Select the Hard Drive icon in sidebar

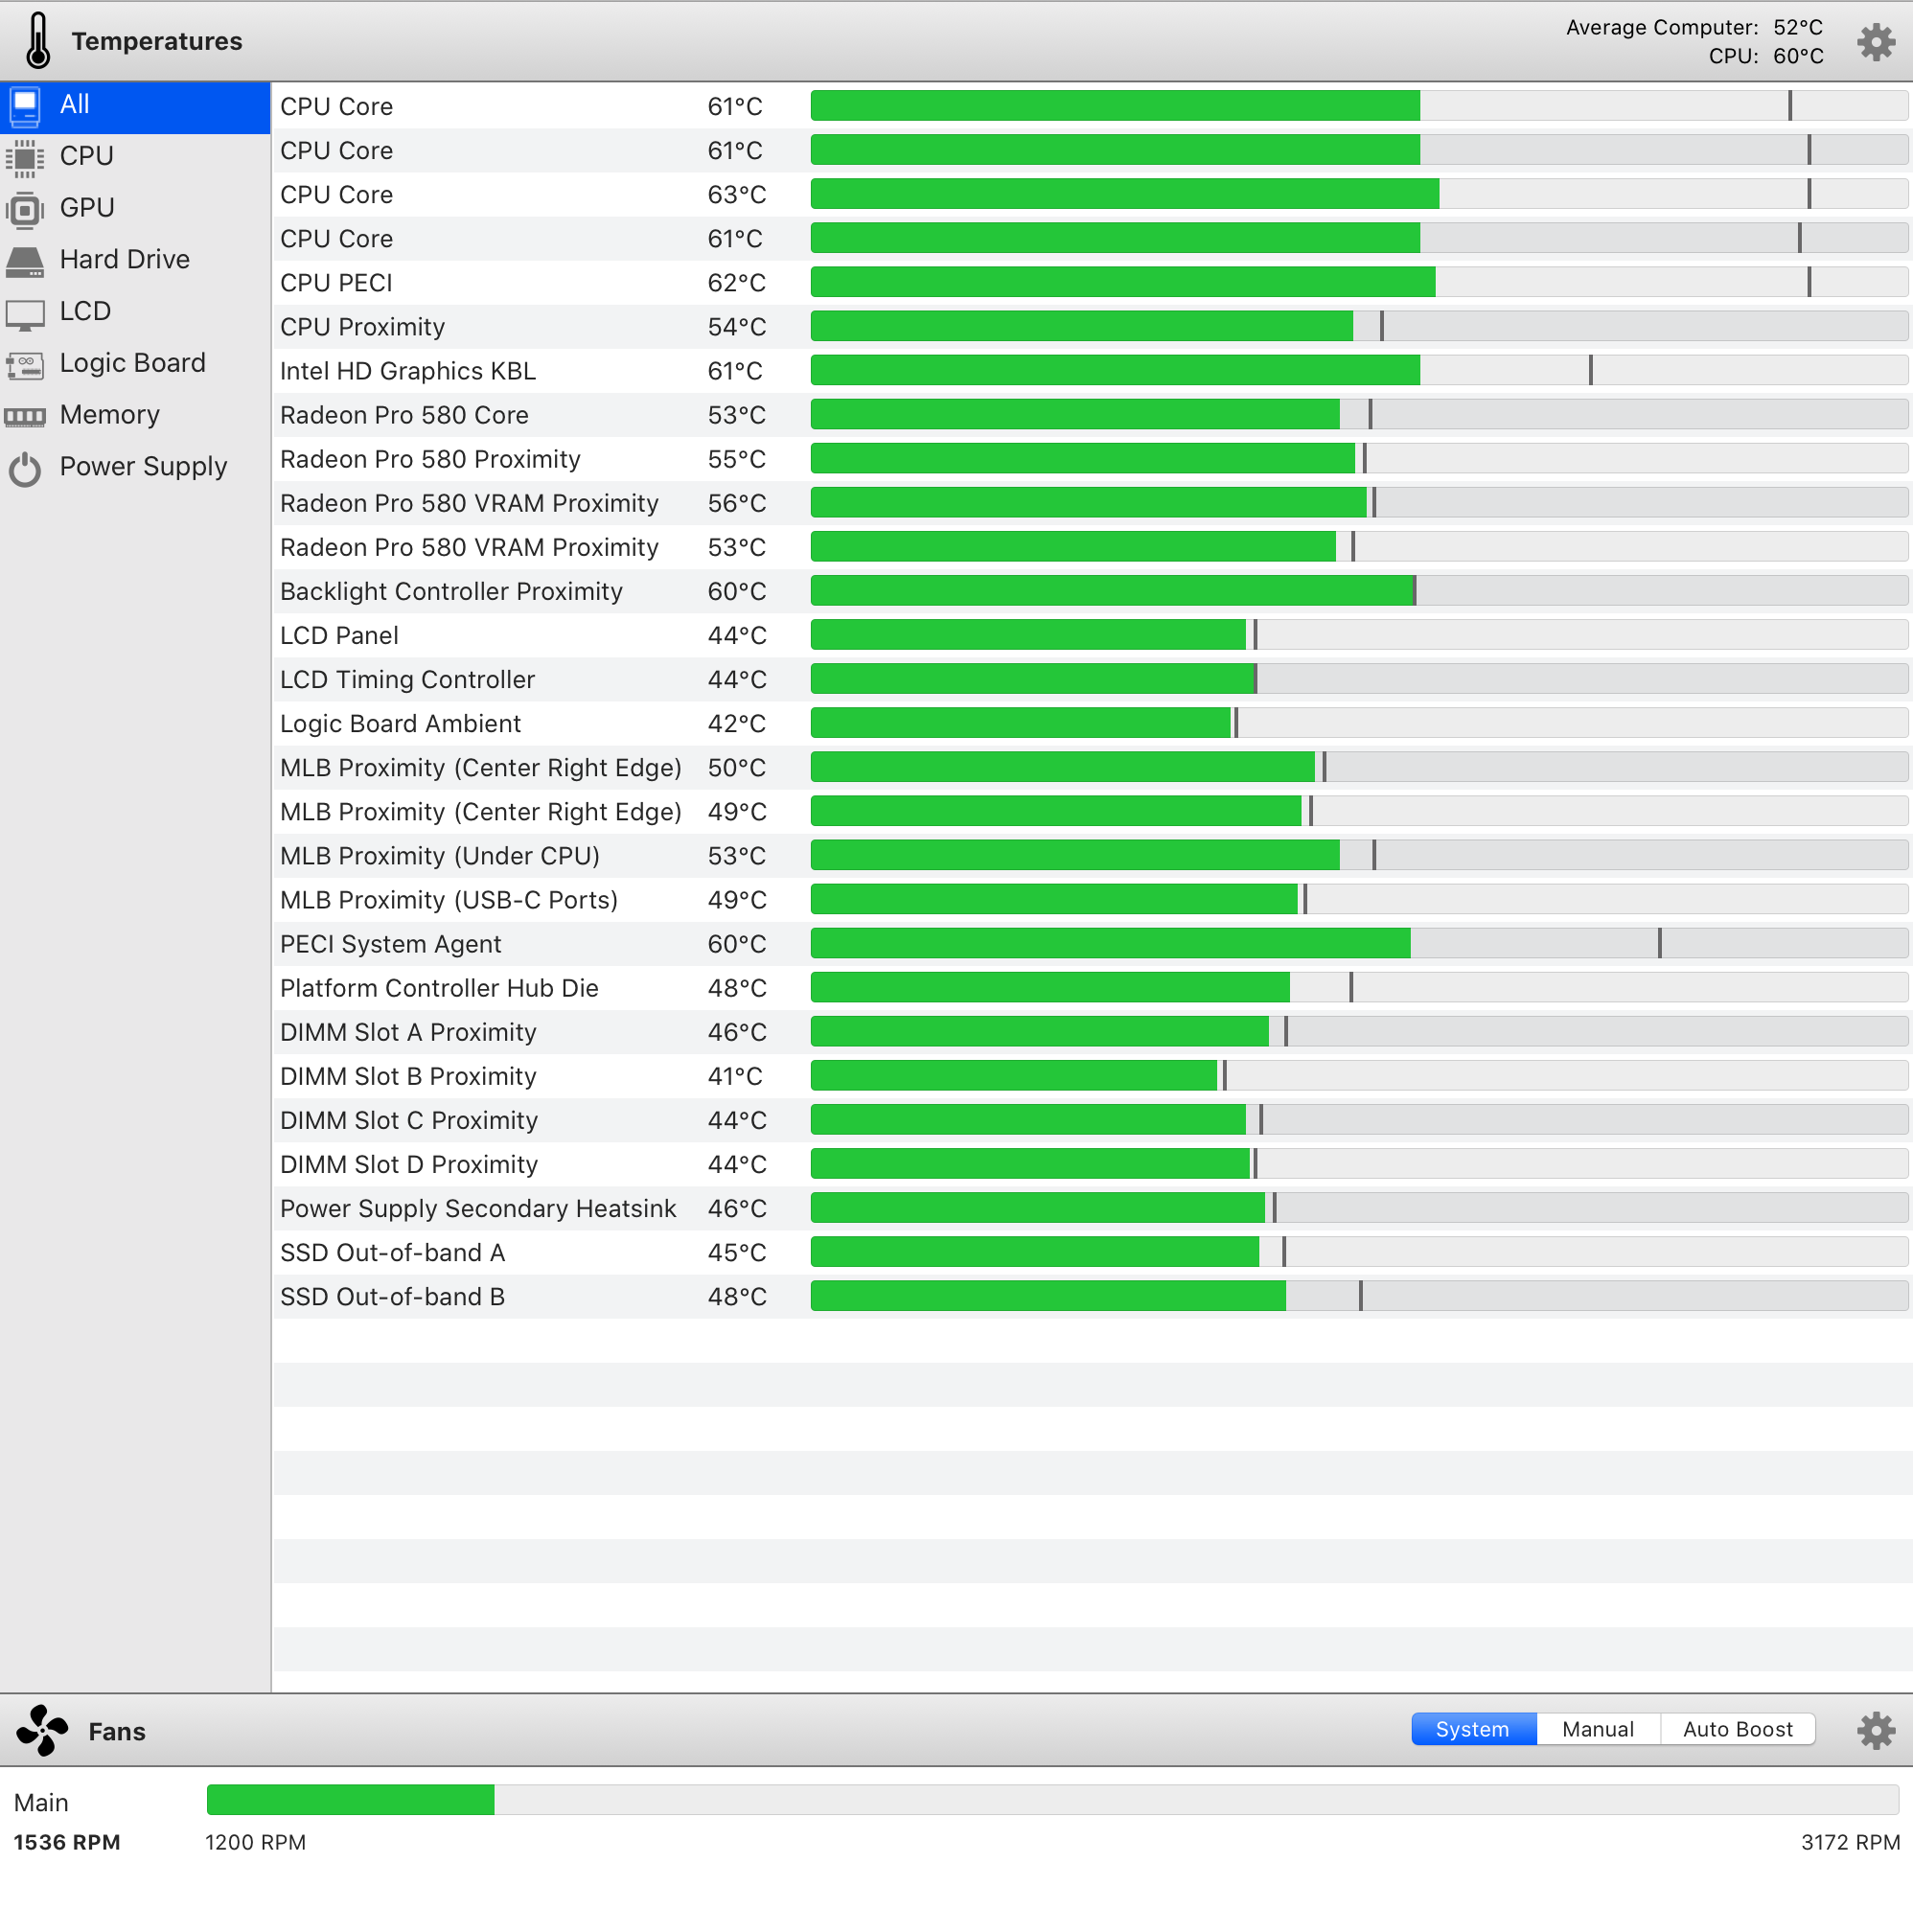click(x=25, y=261)
